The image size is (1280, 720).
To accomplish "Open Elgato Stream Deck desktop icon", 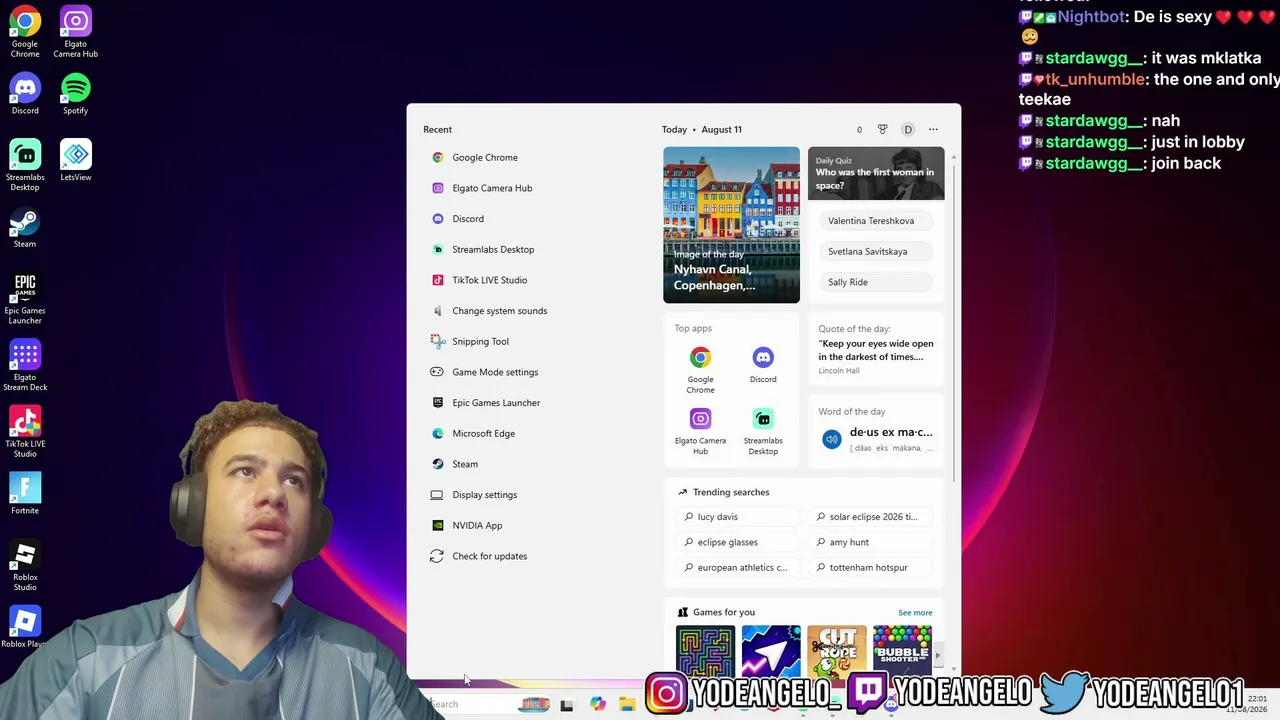I will [25, 365].
